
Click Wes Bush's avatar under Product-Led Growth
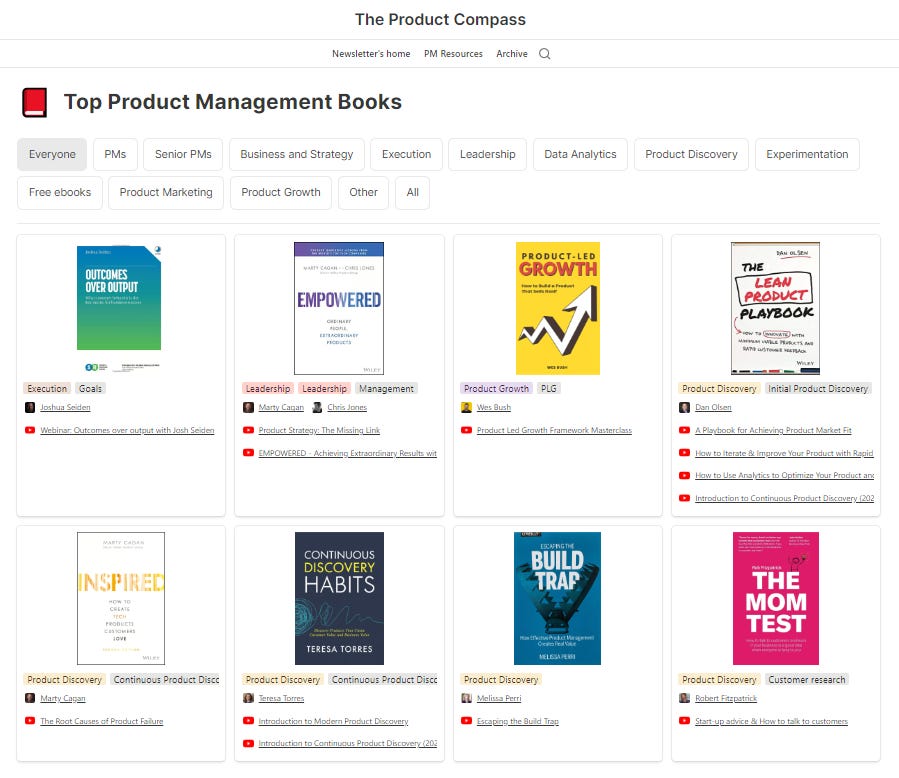[x=466, y=408]
